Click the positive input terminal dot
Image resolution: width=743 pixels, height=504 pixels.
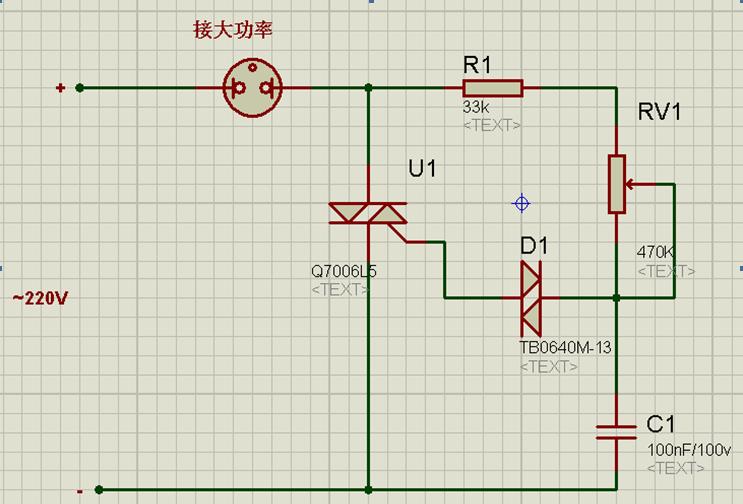point(80,88)
